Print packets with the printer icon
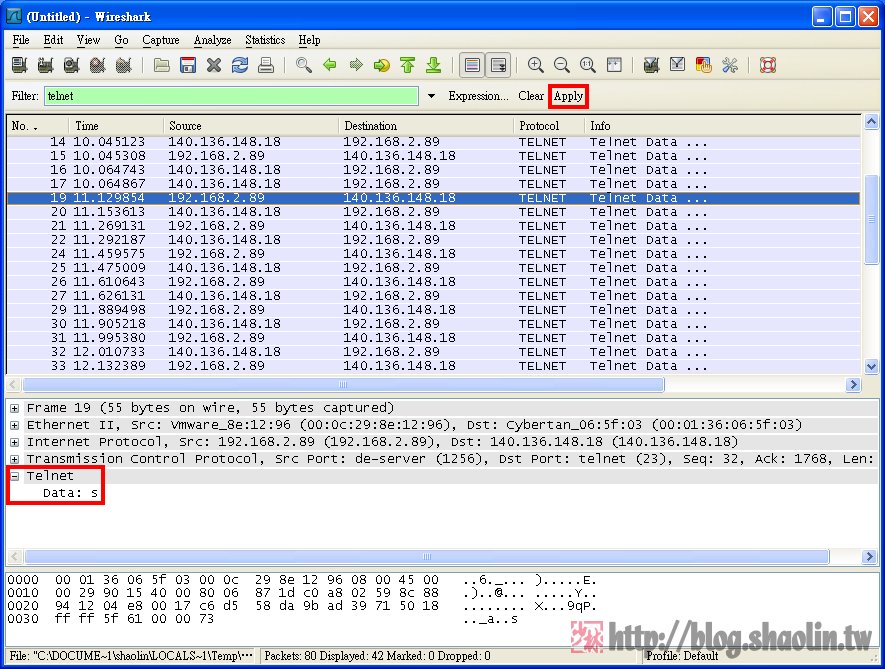The width and height of the screenshot is (885, 669). point(266,65)
